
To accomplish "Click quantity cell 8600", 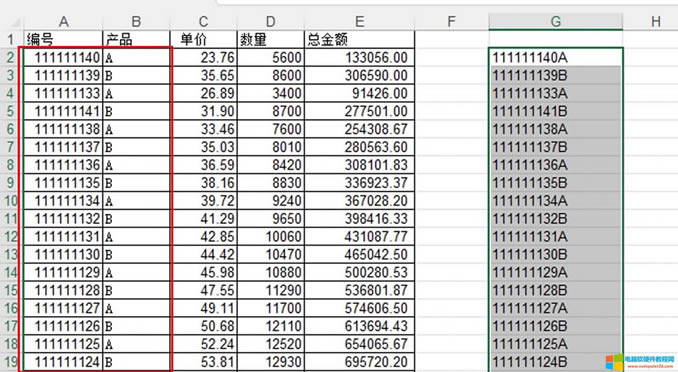I will coord(271,75).
